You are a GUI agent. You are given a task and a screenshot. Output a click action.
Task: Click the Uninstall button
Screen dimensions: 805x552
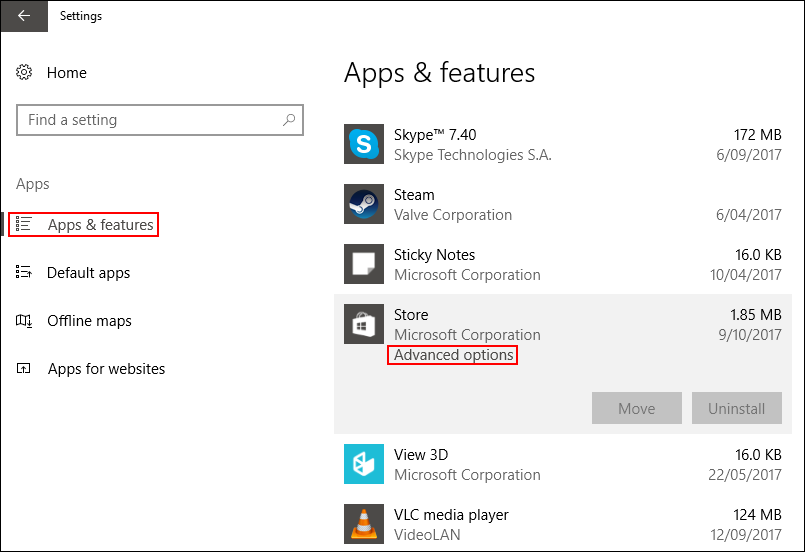click(x=737, y=408)
